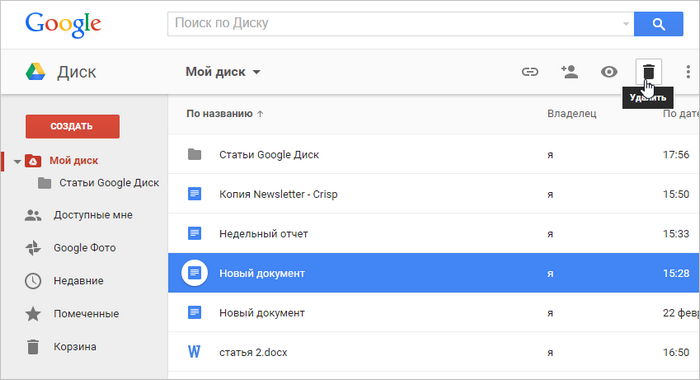The image size is (700, 380).
Task: Open 'Помеченные' starred section
Action: [86, 314]
